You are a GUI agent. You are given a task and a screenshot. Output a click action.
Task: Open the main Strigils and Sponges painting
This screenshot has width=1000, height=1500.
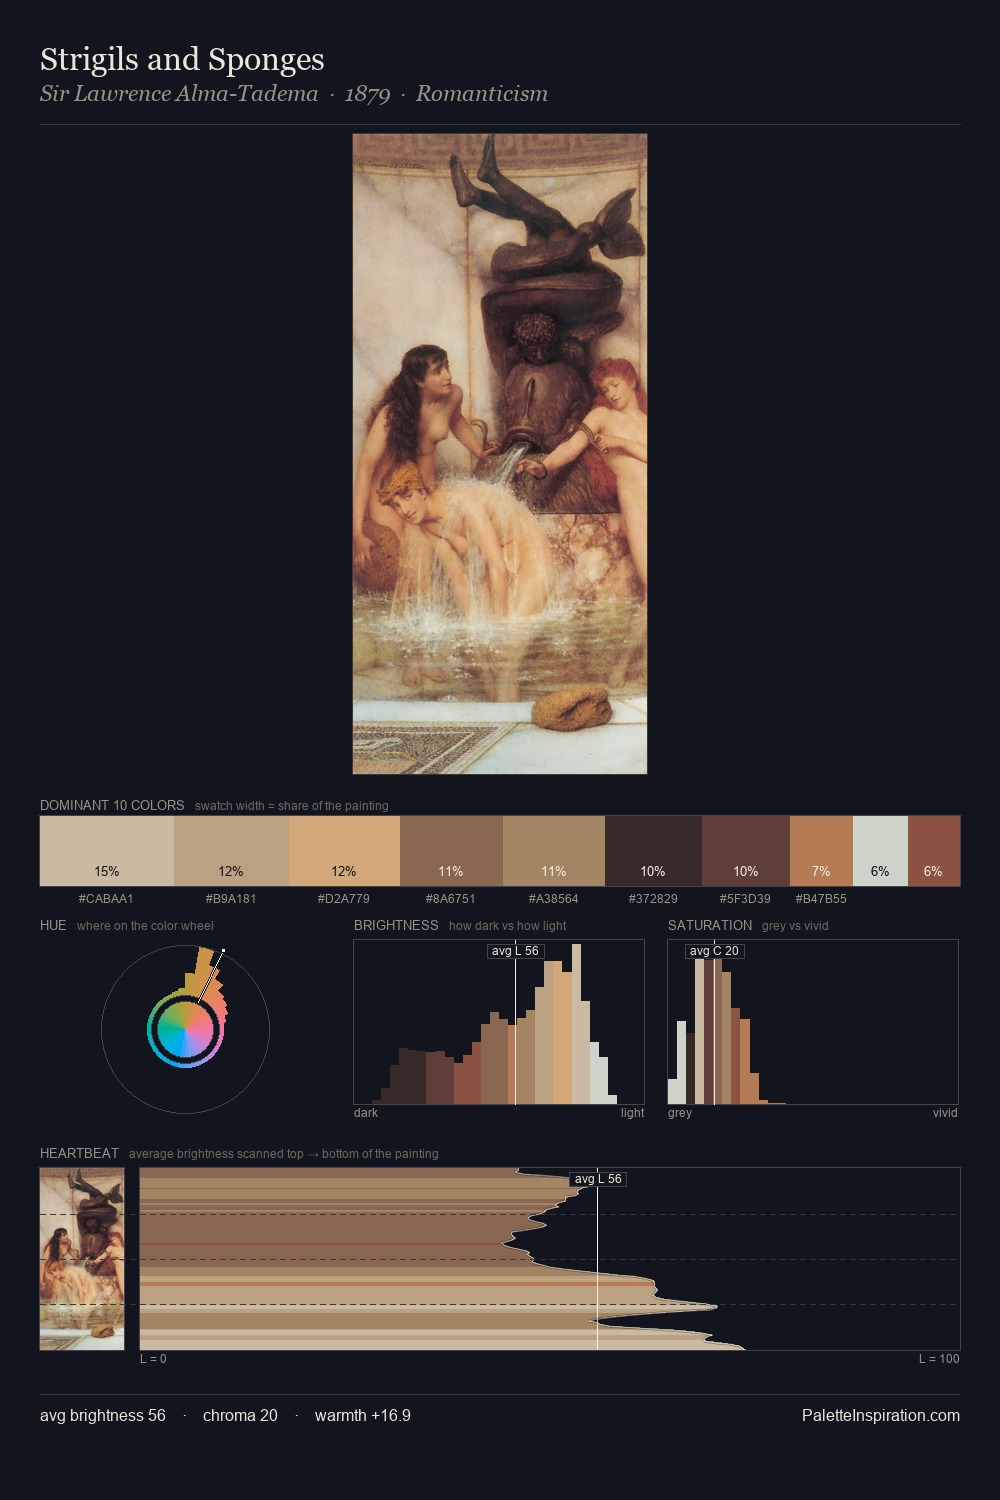coord(500,454)
